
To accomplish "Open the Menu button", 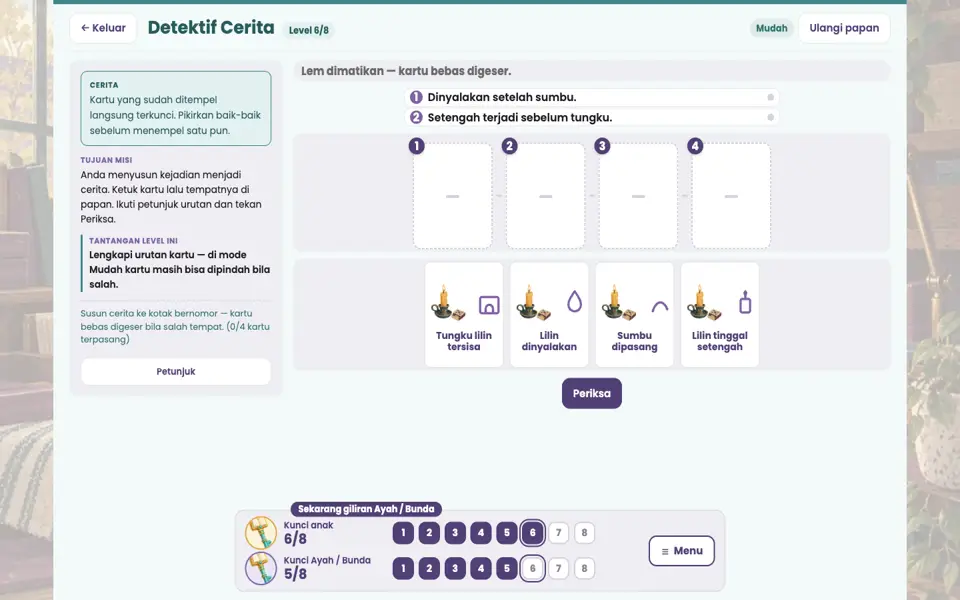I will tap(681, 551).
